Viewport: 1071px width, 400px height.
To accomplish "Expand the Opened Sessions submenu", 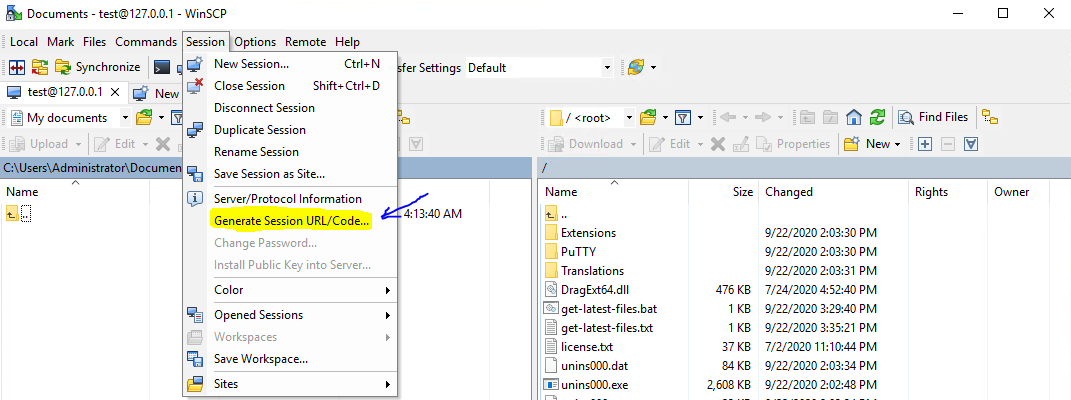I will point(290,315).
